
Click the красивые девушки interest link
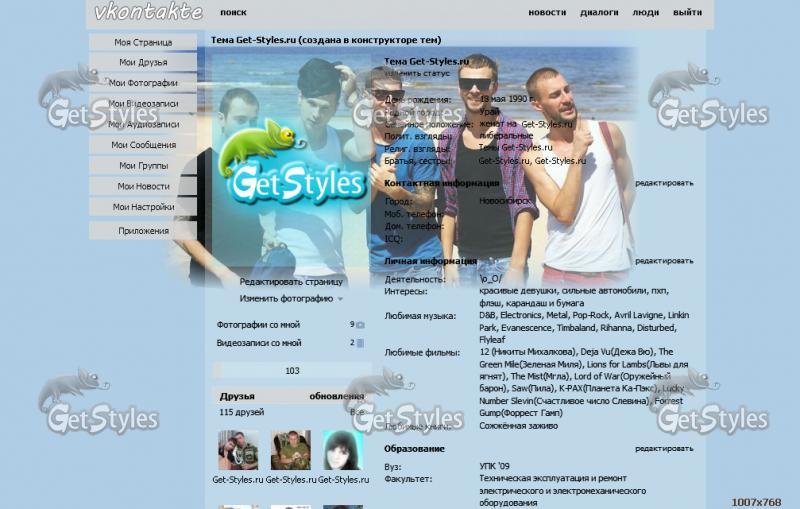pyautogui.click(x=518, y=291)
